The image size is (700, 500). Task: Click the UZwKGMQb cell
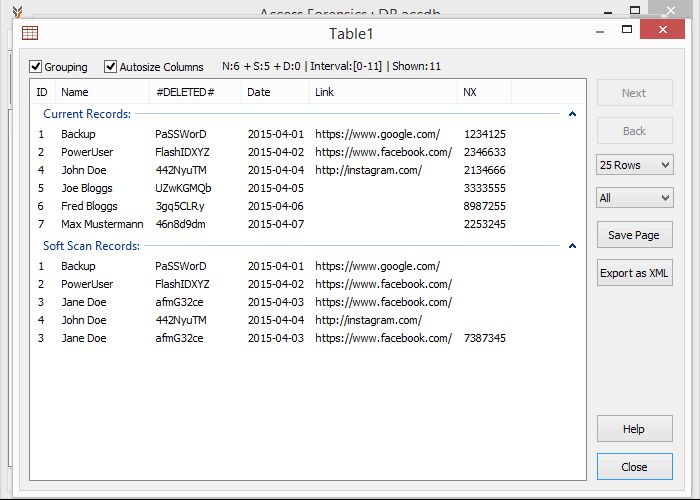183,188
